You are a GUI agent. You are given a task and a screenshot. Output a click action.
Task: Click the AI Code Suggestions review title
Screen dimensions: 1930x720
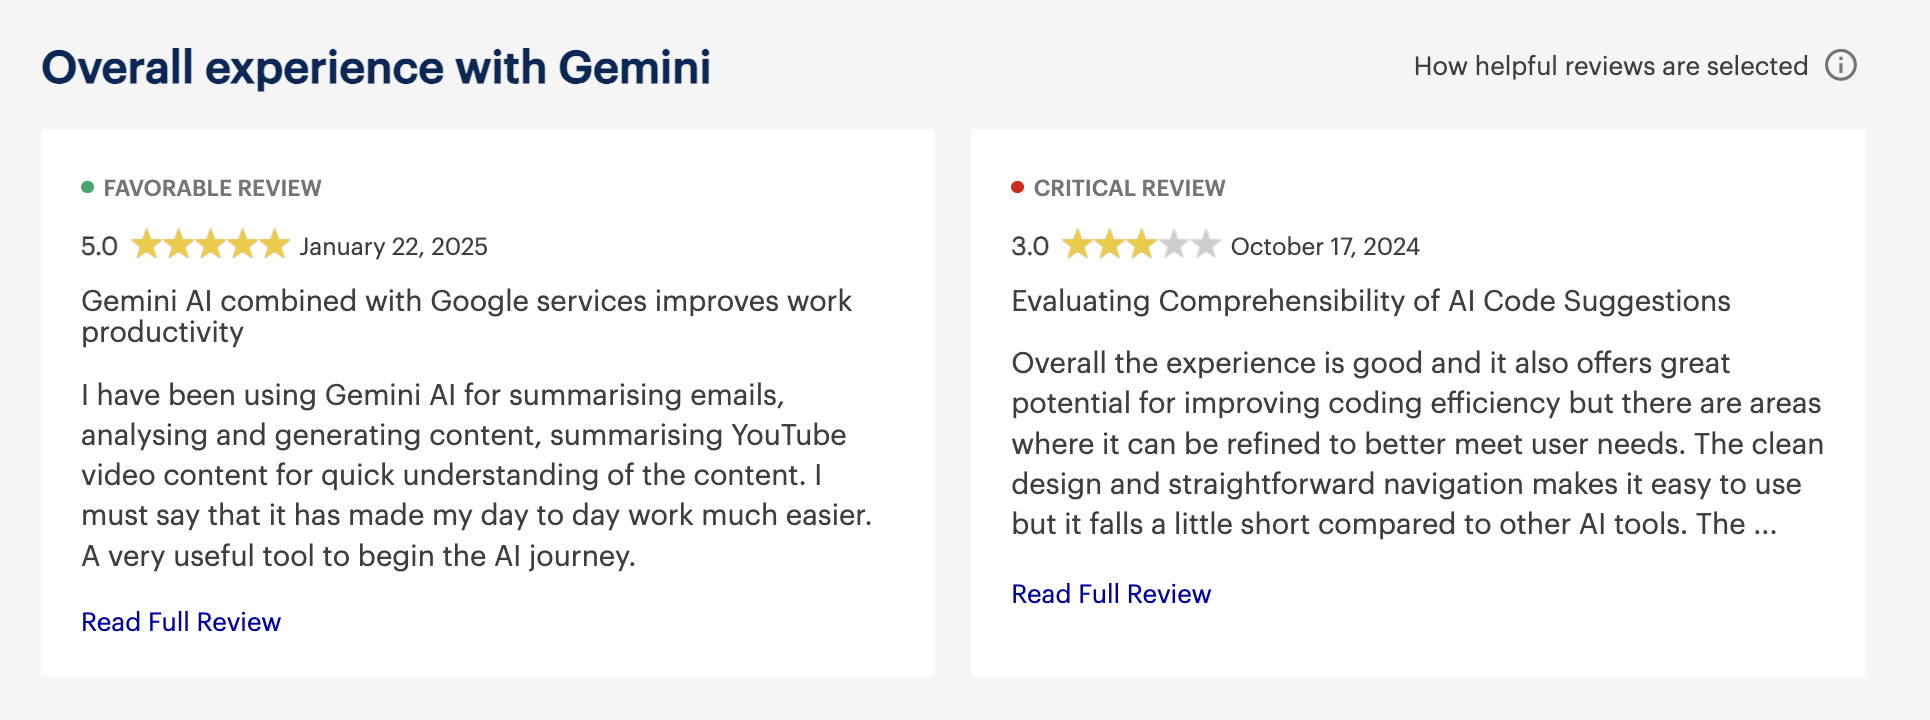click(x=1371, y=300)
